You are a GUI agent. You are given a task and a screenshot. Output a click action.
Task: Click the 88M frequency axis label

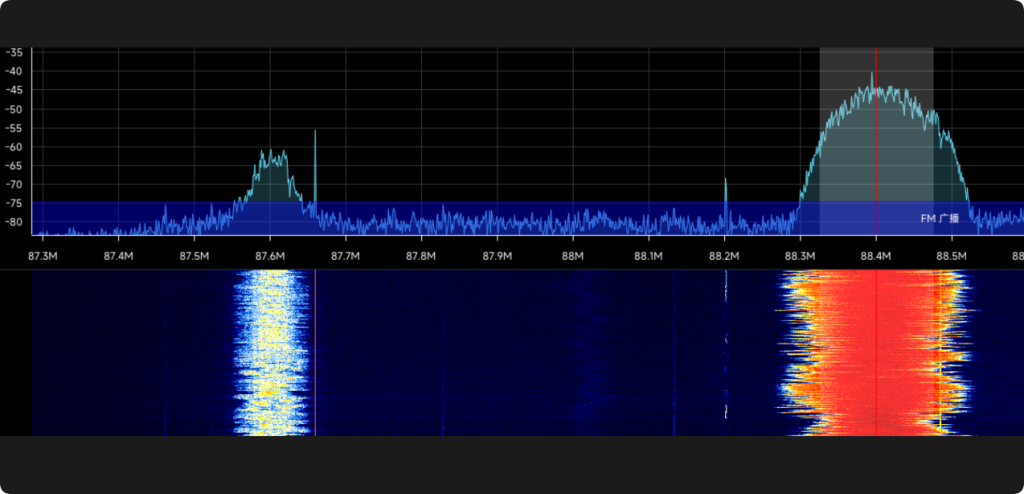(572, 256)
